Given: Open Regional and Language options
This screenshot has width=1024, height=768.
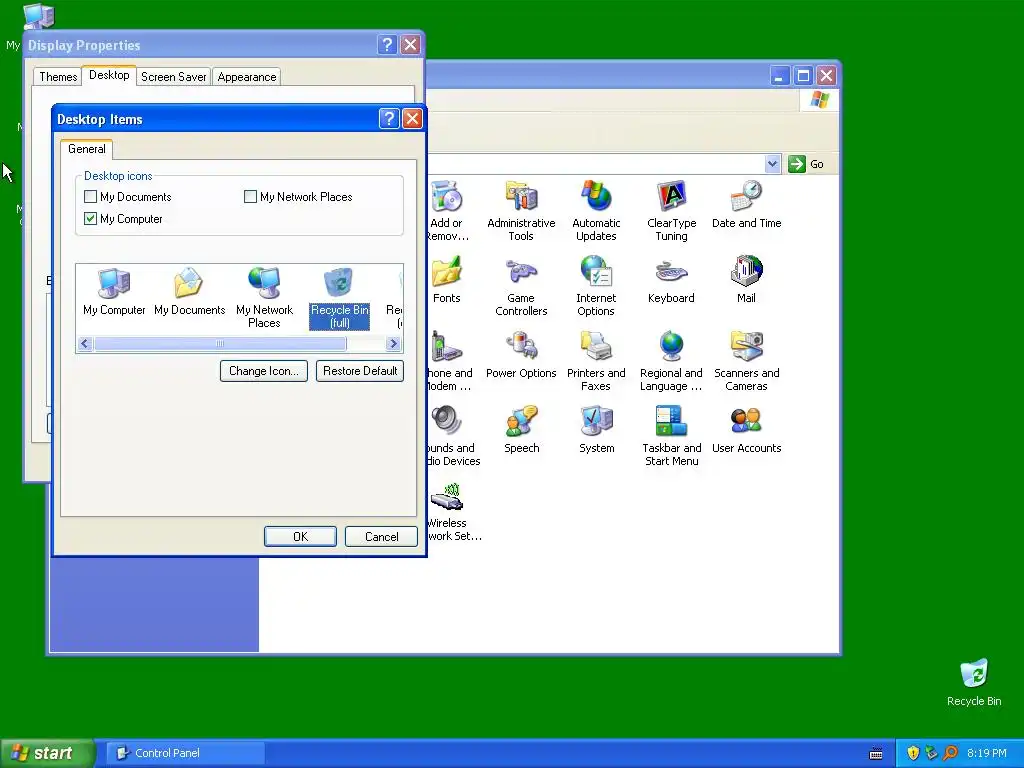Looking at the screenshot, I should (671, 361).
